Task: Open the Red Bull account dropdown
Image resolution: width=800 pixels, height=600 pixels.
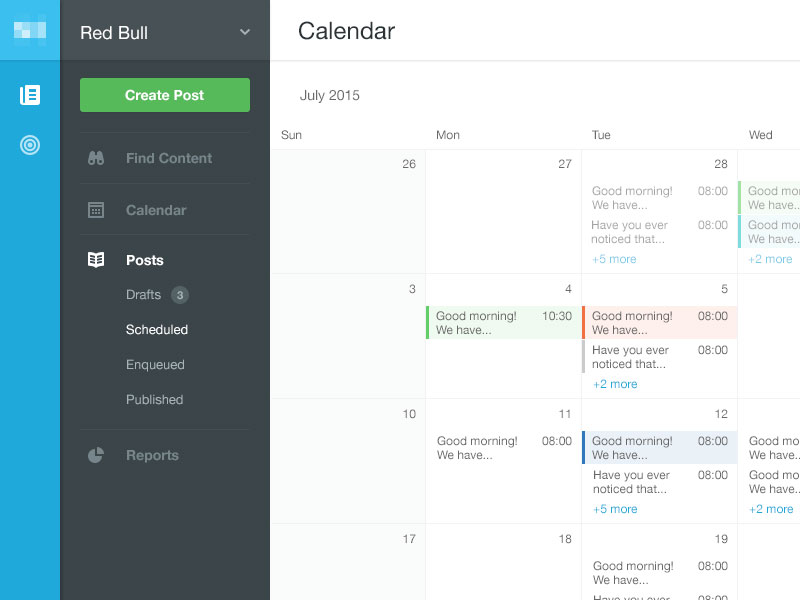Action: 164,31
